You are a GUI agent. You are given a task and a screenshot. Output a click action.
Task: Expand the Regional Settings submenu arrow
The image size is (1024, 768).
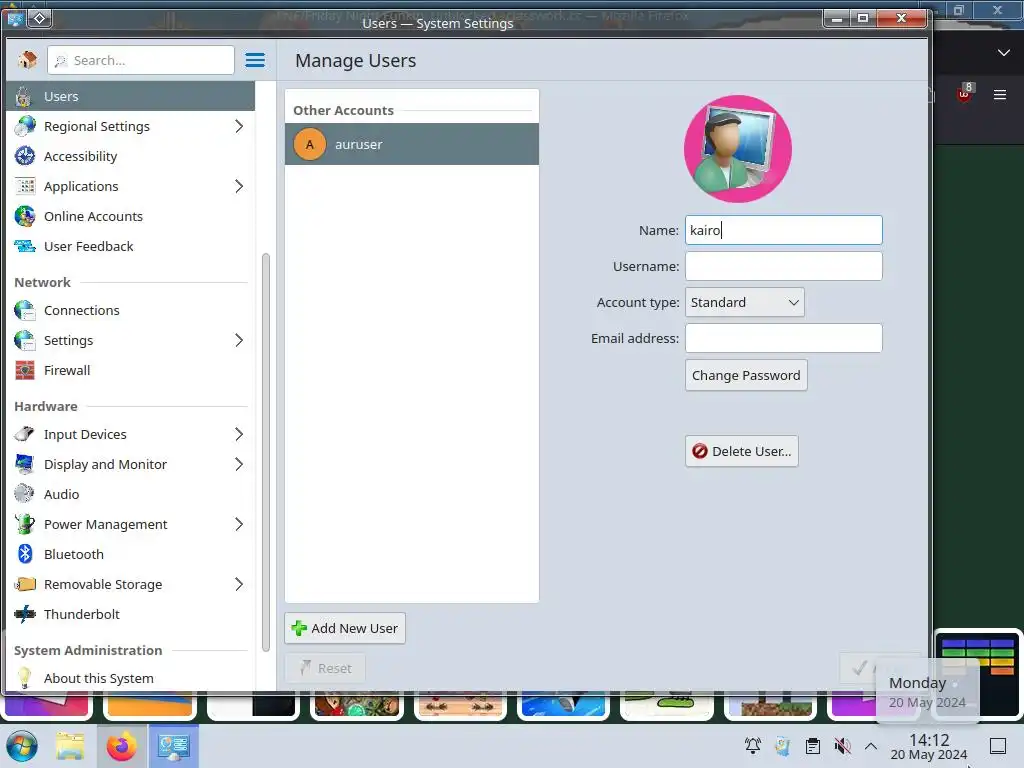(x=239, y=126)
